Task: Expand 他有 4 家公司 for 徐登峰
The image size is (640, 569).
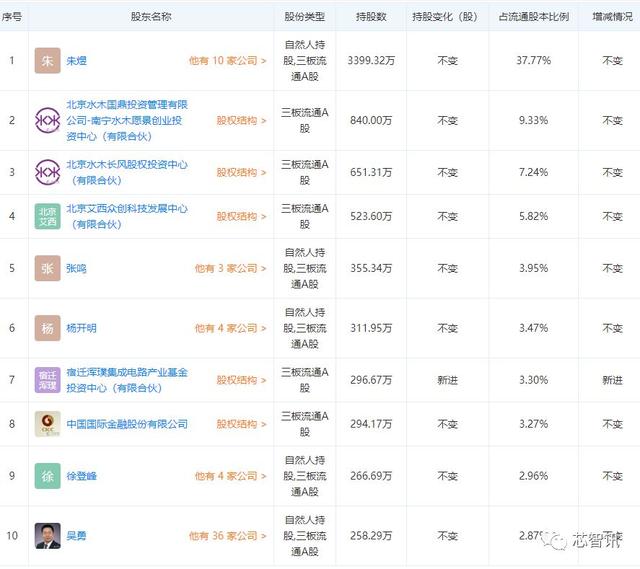Action: point(231,476)
